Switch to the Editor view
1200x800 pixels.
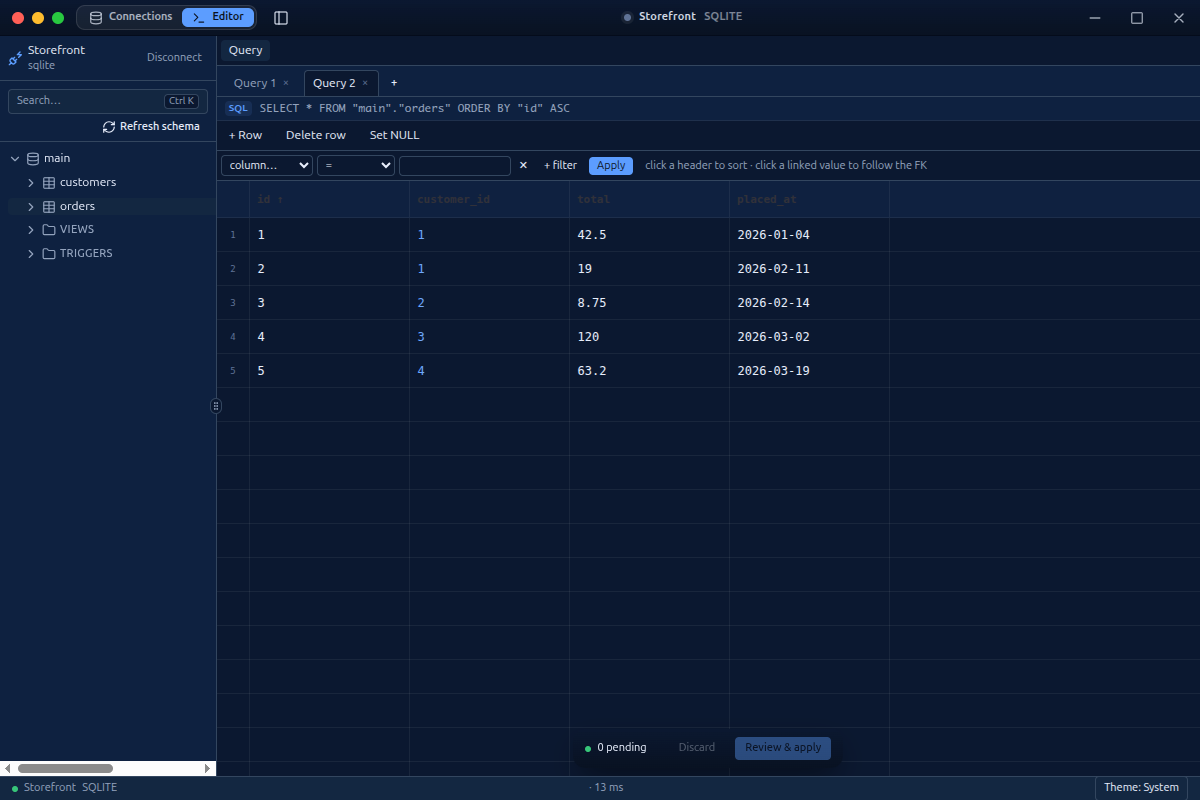(x=218, y=17)
